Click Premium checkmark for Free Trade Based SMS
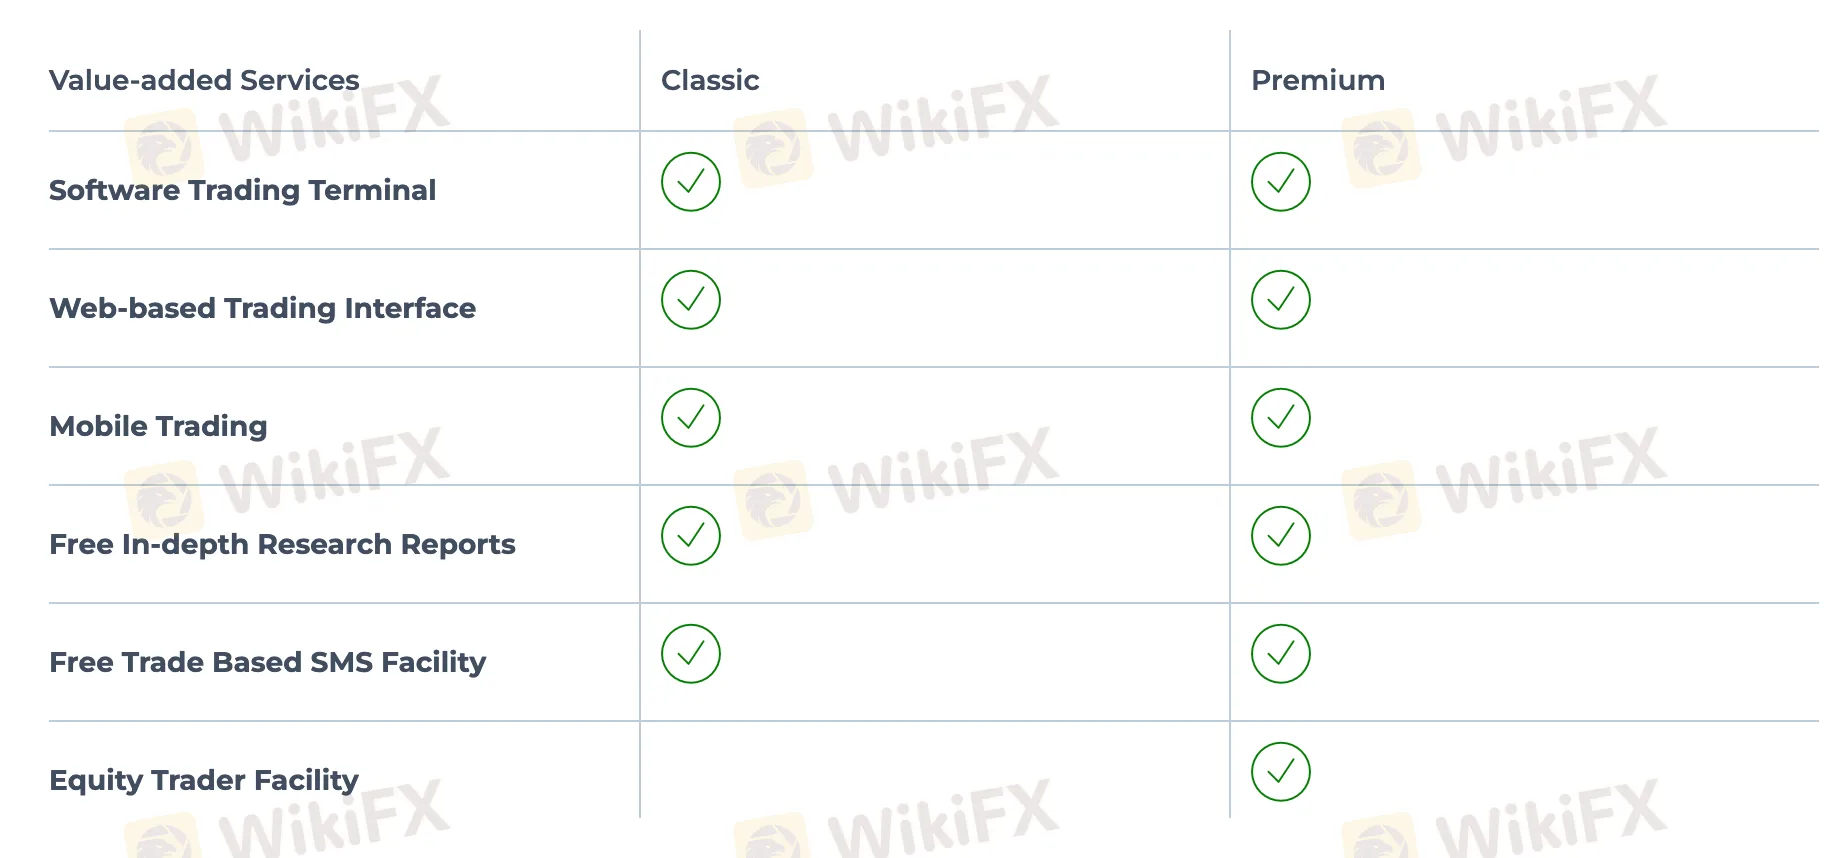Viewport: 1828px width, 858px height. pos(1281,654)
